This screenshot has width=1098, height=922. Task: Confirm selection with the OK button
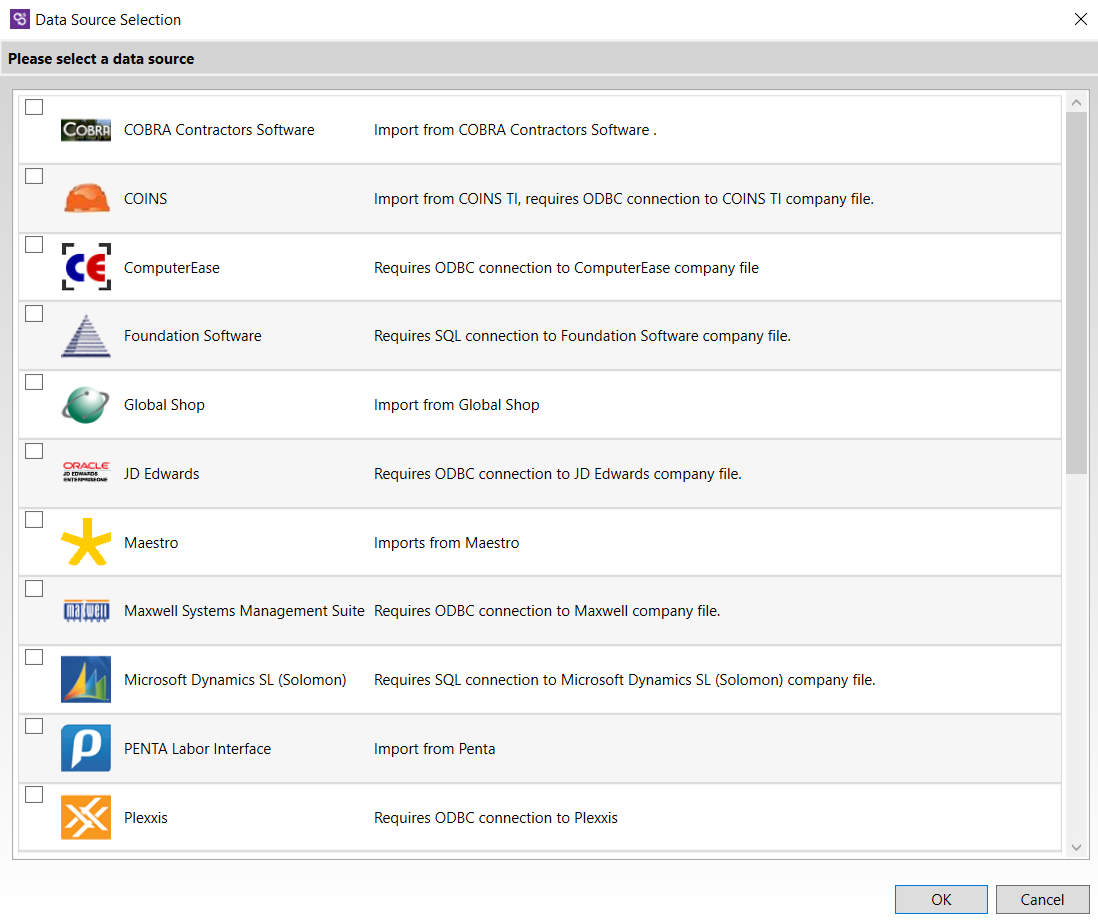[941, 900]
